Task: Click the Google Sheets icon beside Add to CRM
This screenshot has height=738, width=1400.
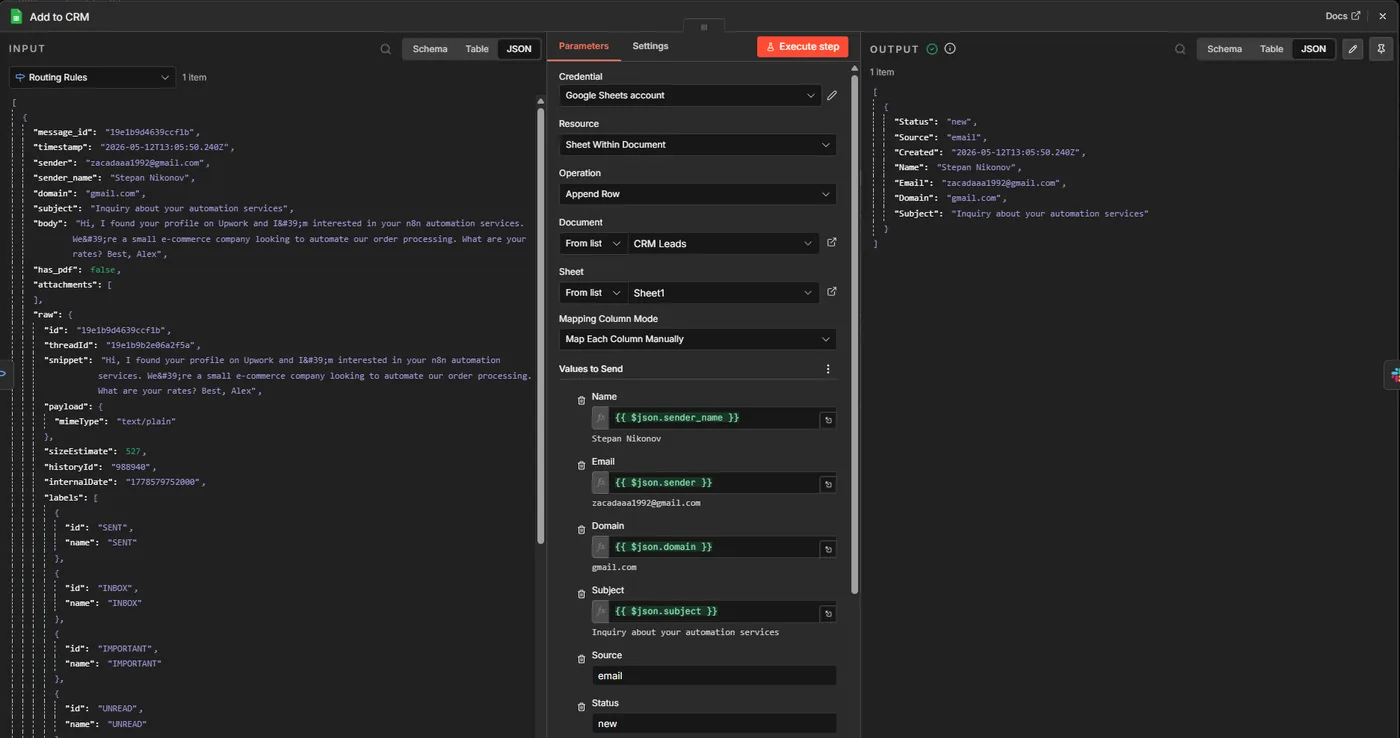Action: click(x=16, y=16)
